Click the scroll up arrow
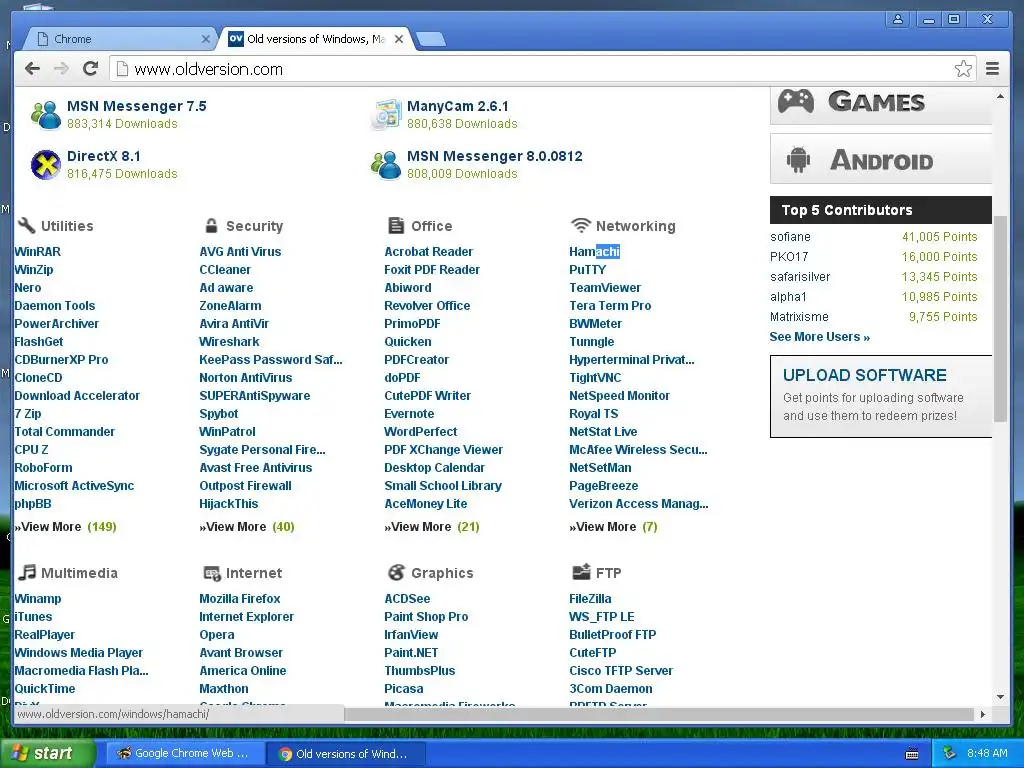This screenshot has width=1024, height=768. (x=1000, y=96)
